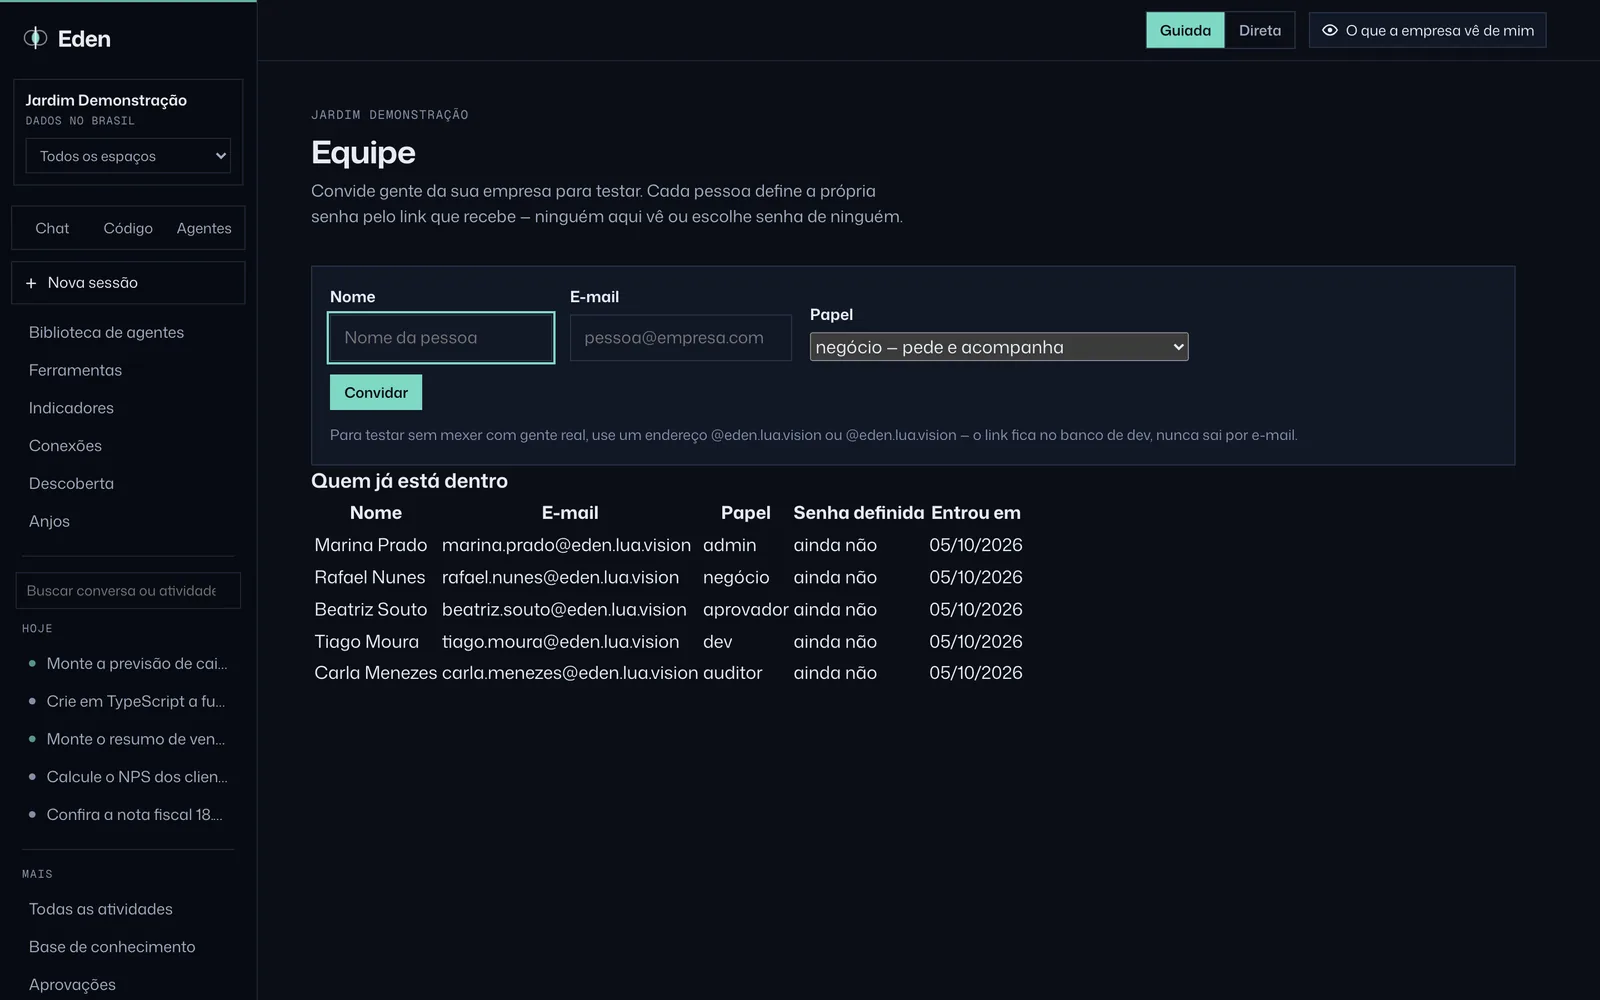The width and height of the screenshot is (1600, 1000).
Task: Click the aprovador role of Beatriz Souto
Action: click(x=746, y=609)
